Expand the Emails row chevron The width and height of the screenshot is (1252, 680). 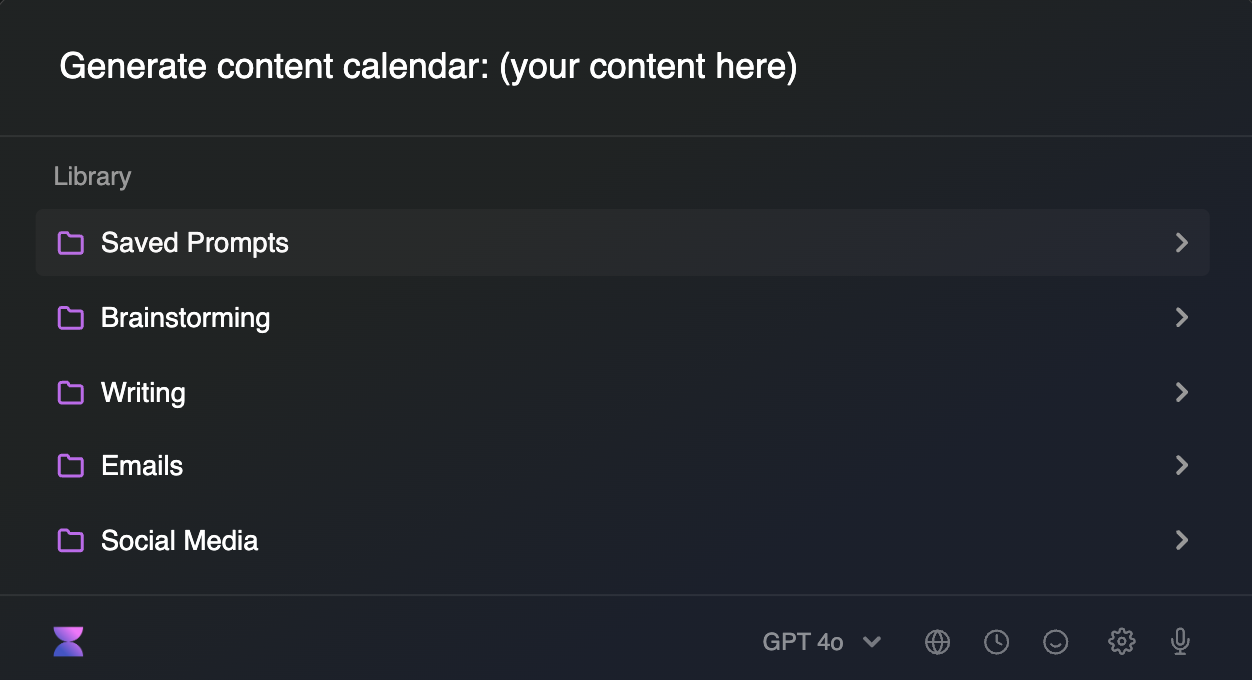coord(1182,466)
